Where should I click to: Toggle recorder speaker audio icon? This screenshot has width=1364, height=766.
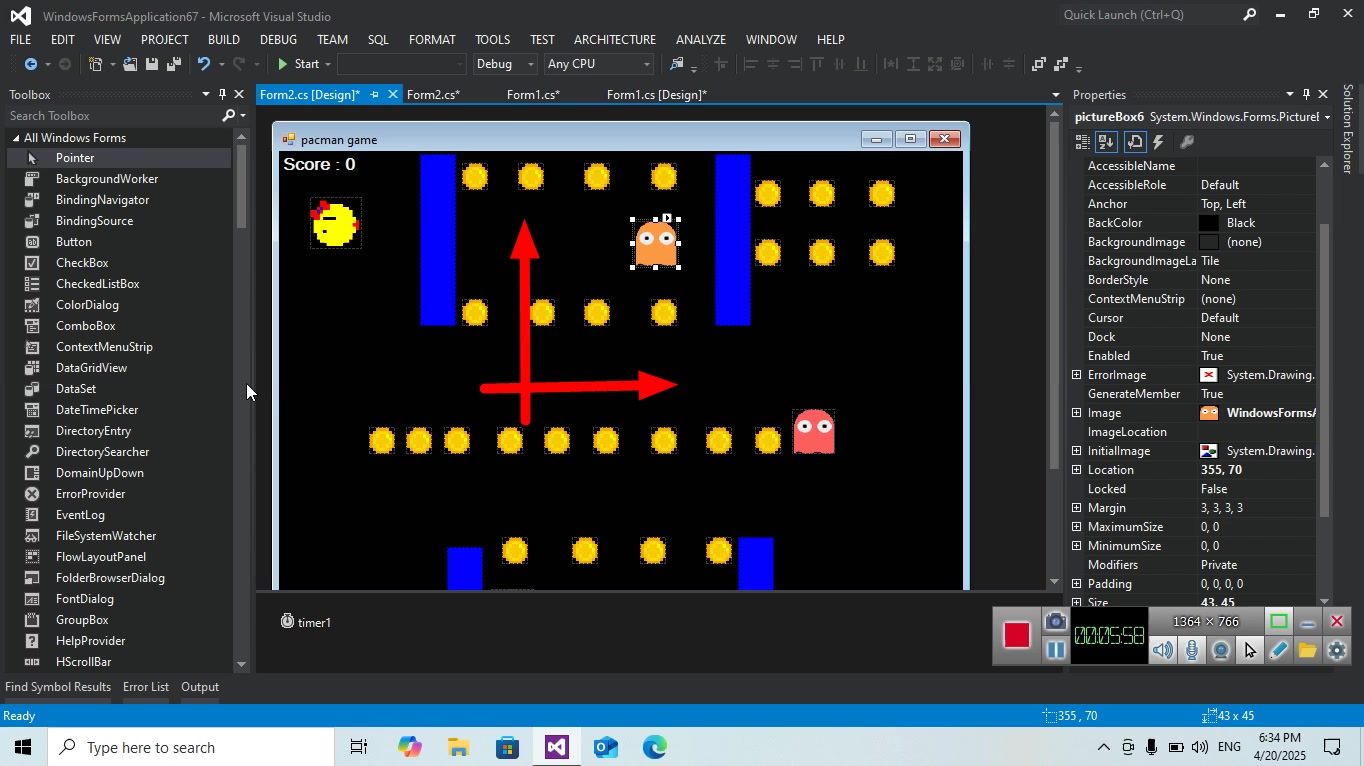1163,651
